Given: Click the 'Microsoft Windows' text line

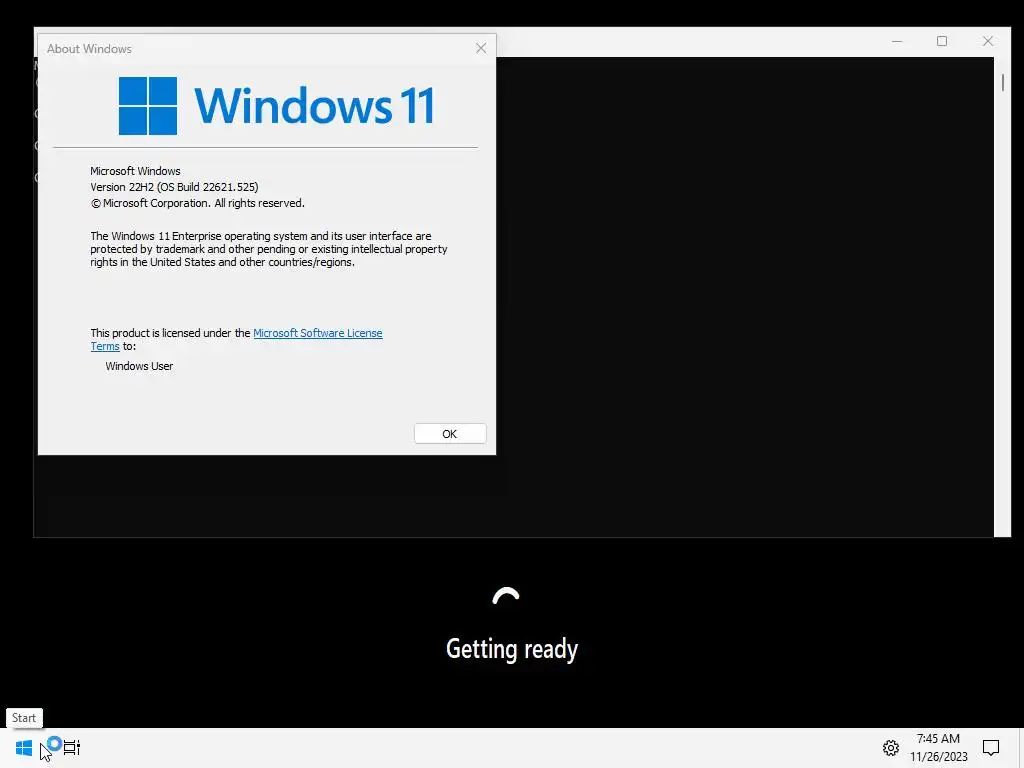Looking at the screenshot, I should pos(135,171).
